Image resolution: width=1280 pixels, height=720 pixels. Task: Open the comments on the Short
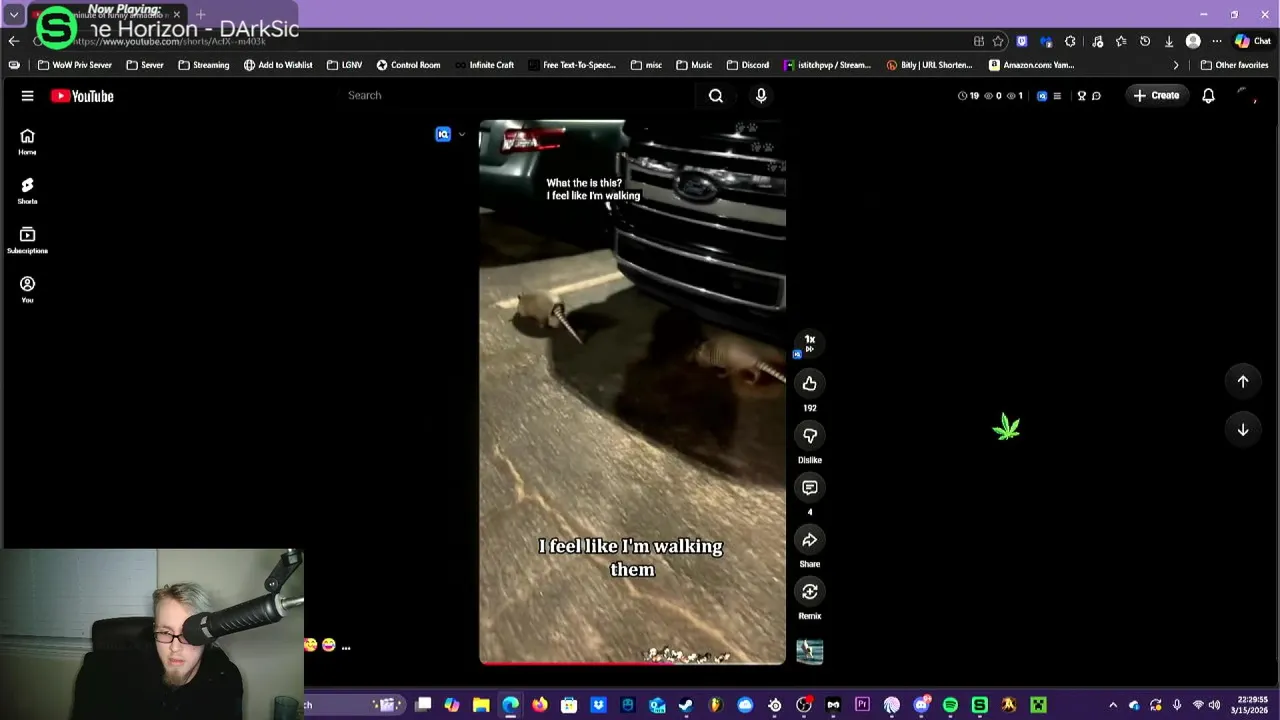[809, 487]
